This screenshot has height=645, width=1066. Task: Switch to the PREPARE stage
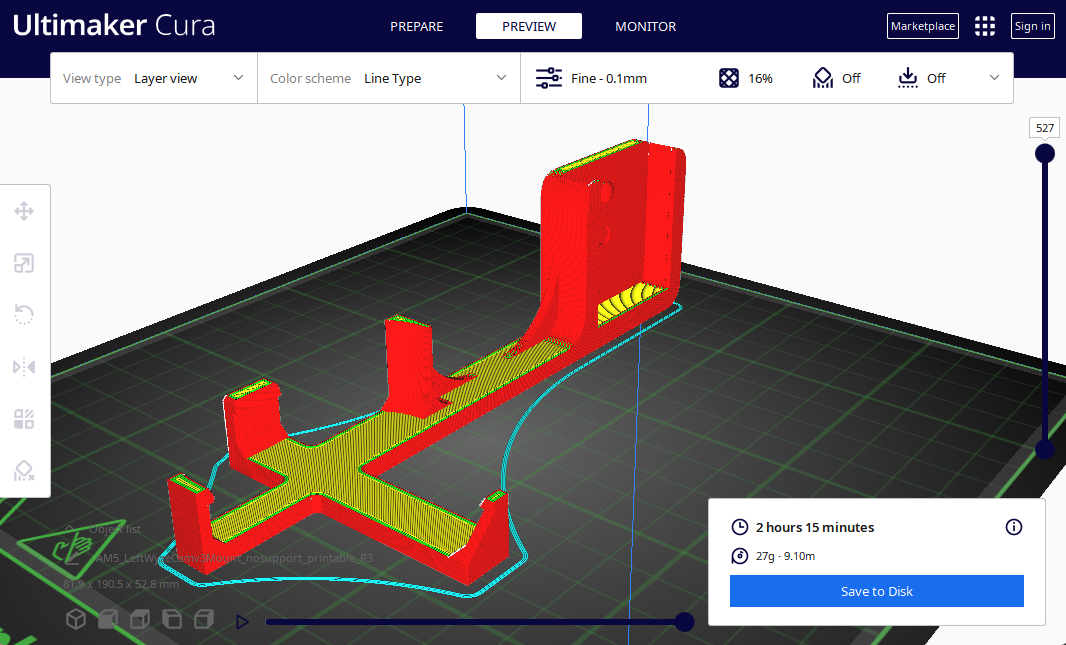click(x=416, y=26)
